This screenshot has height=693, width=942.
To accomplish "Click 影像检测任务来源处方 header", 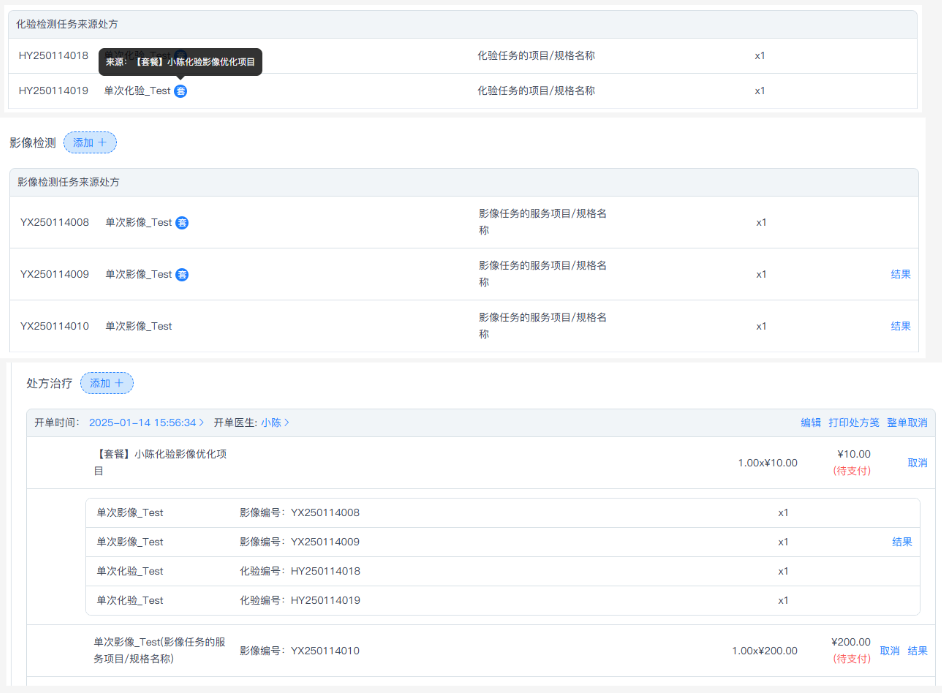I will [68, 182].
